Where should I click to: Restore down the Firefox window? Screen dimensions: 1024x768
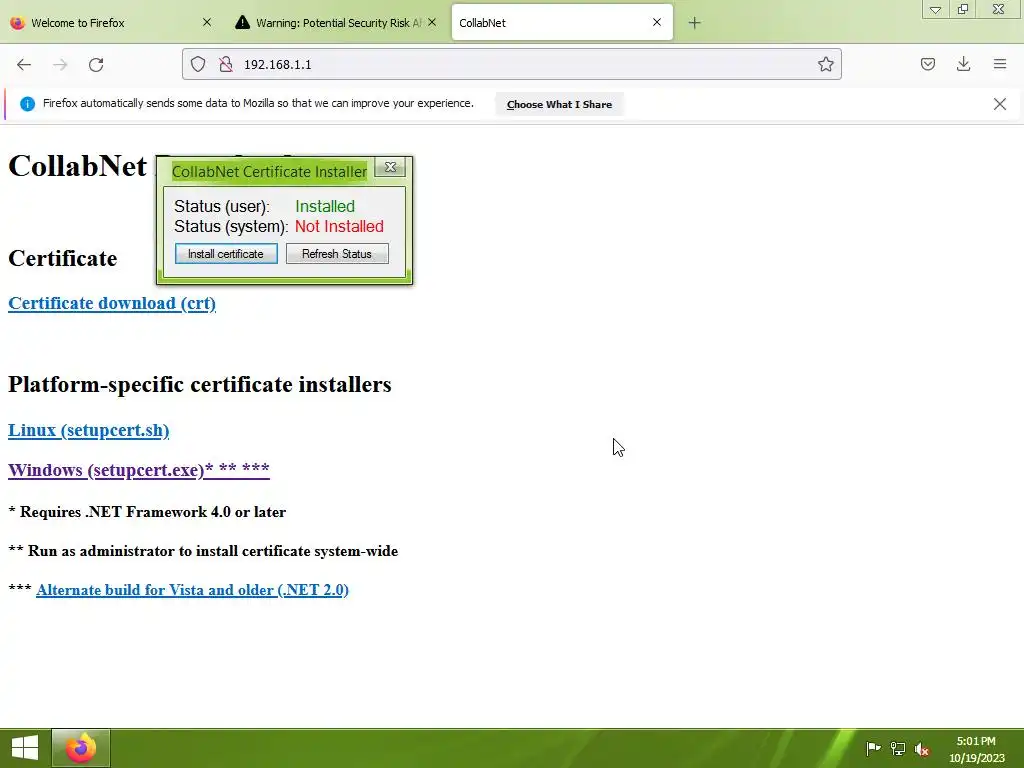(963, 9)
